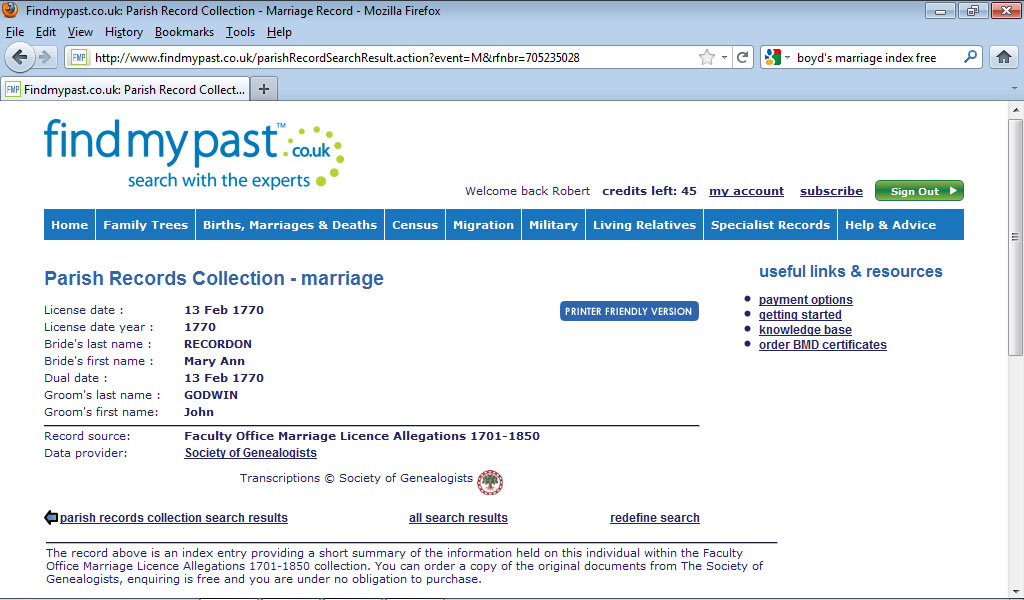Click the useful links & resources heading
Viewport: 1024px width, 600px height.
850,272
